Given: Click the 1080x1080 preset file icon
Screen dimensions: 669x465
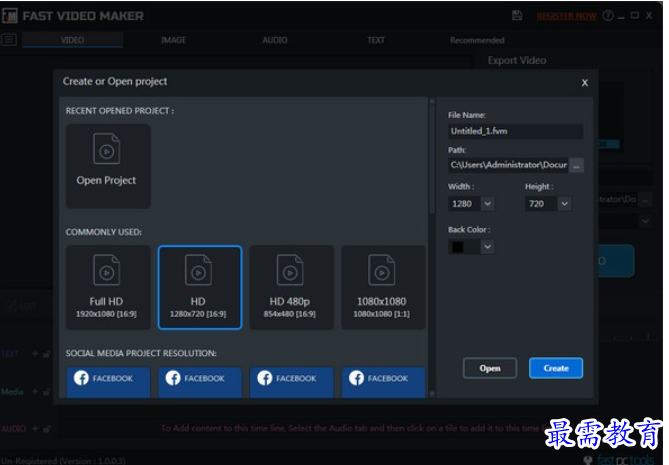Looking at the screenshot, I should click(x=382, y=270).
